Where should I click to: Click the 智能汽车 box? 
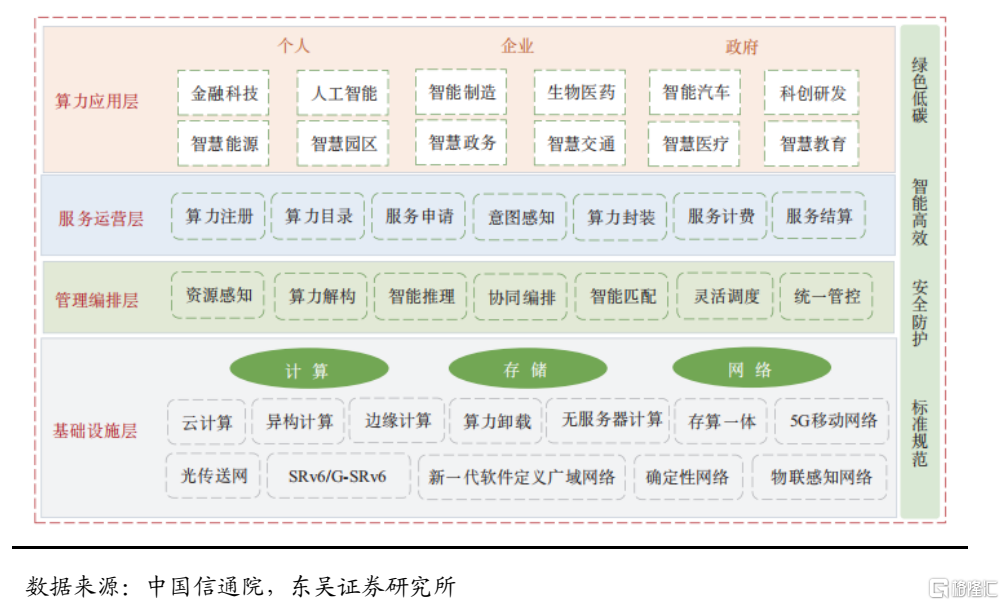point(695,92)
